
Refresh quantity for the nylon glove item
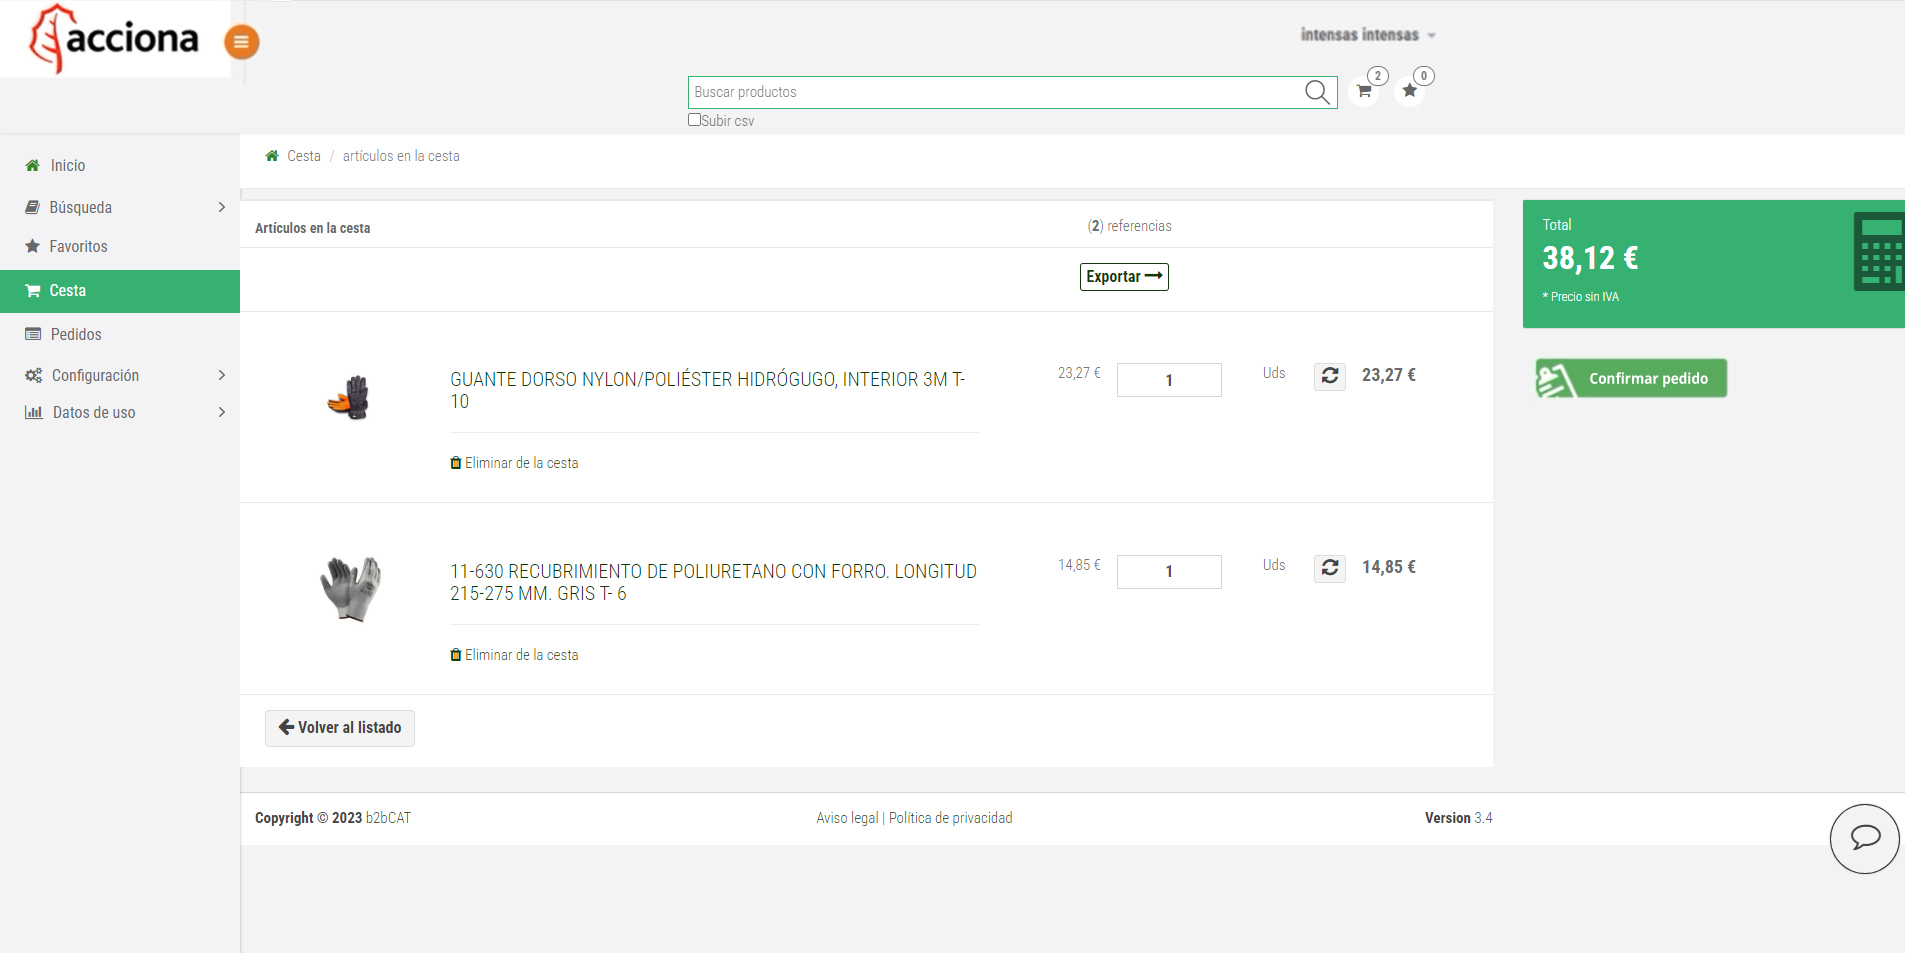pos(1329,376)
